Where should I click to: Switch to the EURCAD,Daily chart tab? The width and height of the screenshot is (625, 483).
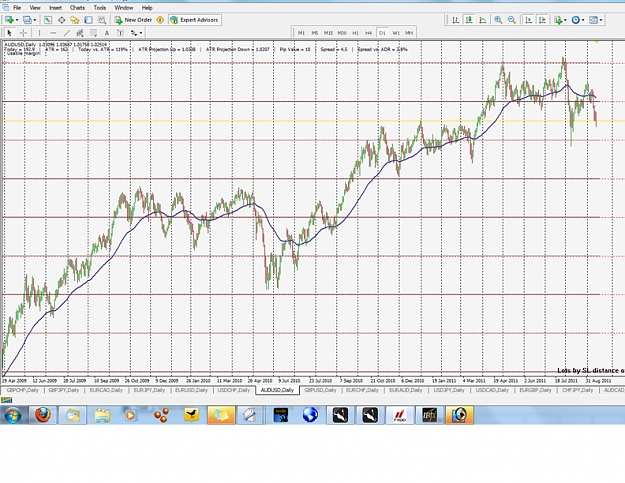pos(106,390)
